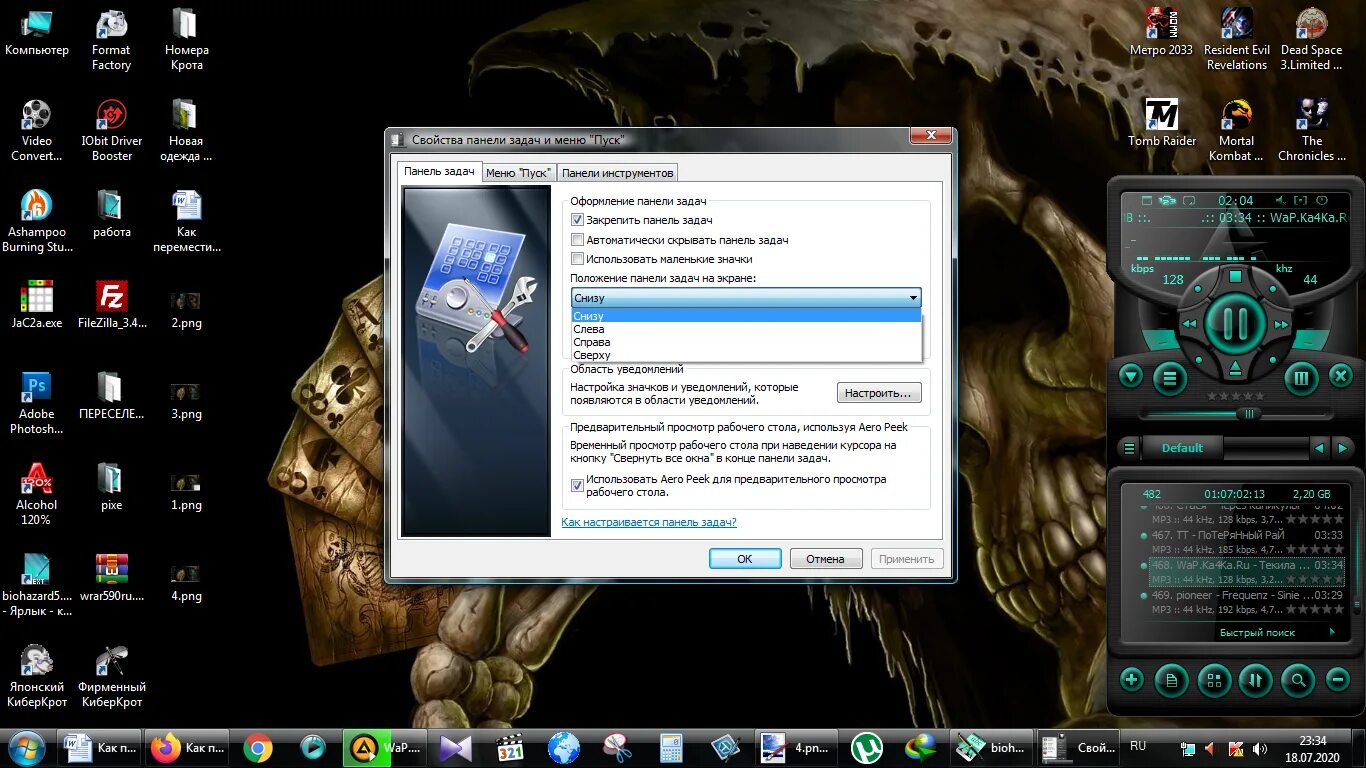Open Format Factory desktop icon
This screenshot has height=768, width=1366.
click(111, 40)
